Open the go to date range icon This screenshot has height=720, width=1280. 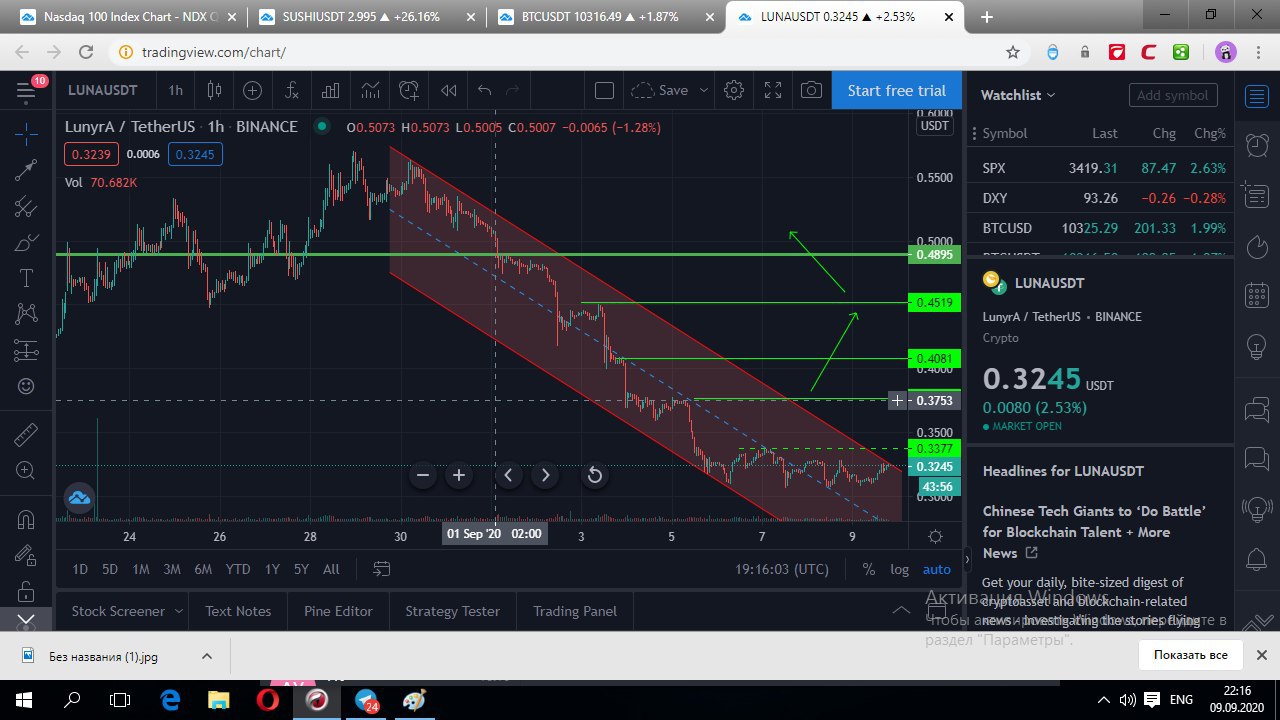381,569
